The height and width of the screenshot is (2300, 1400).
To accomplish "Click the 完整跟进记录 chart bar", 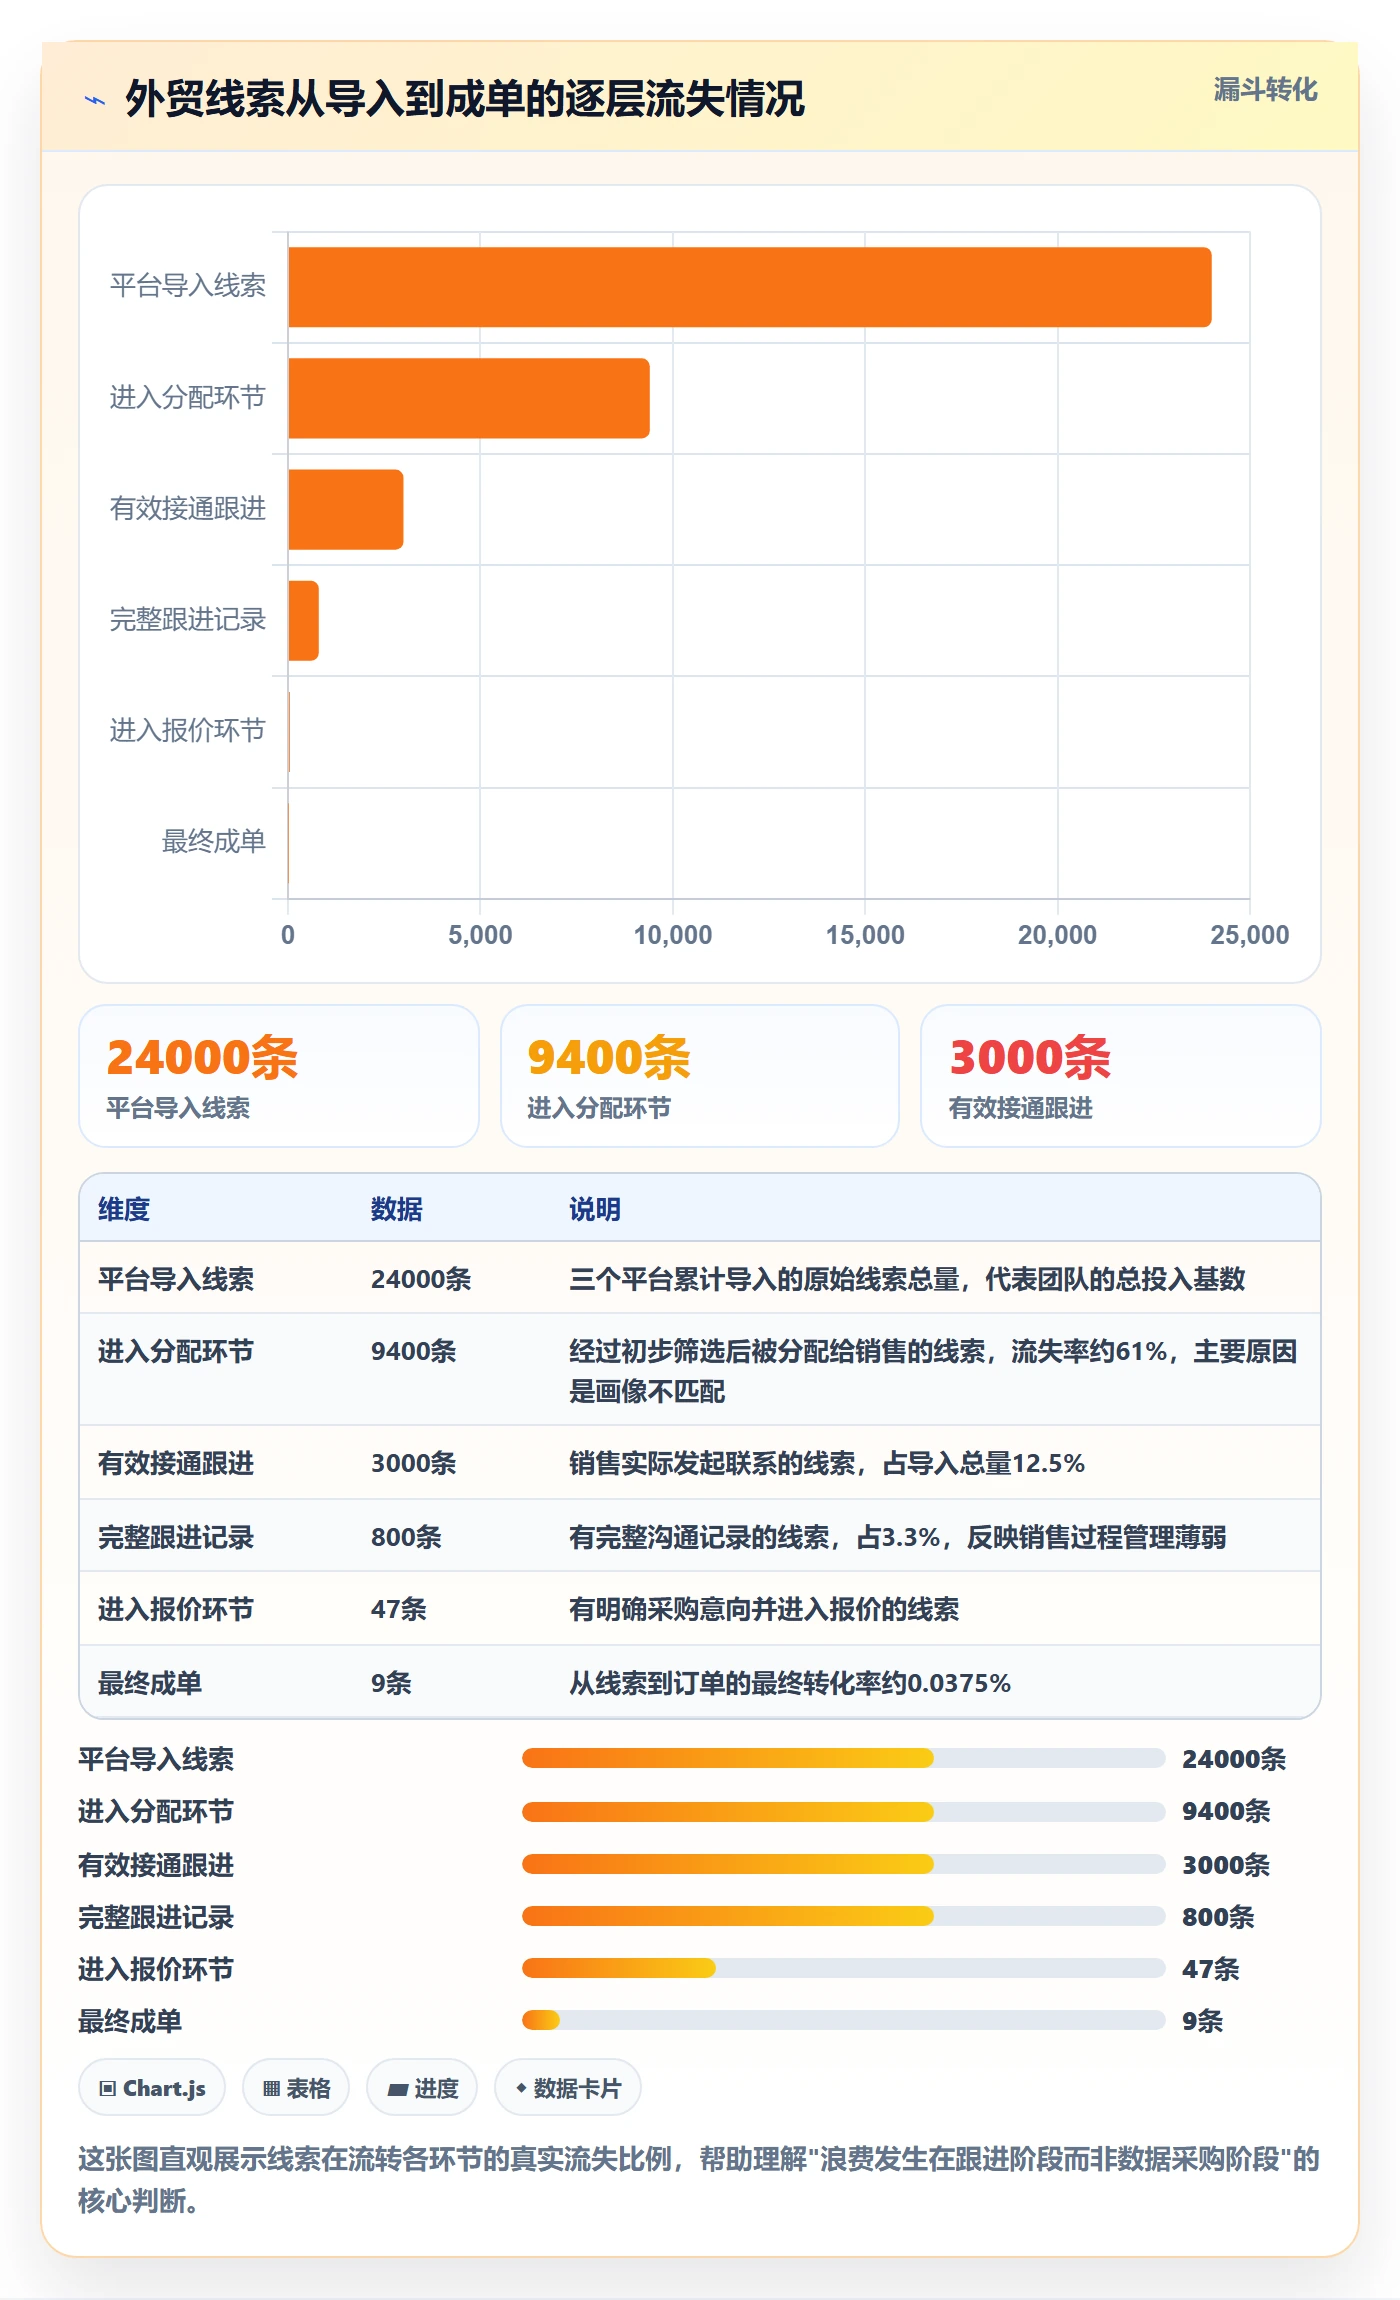I will coord(303,620).
